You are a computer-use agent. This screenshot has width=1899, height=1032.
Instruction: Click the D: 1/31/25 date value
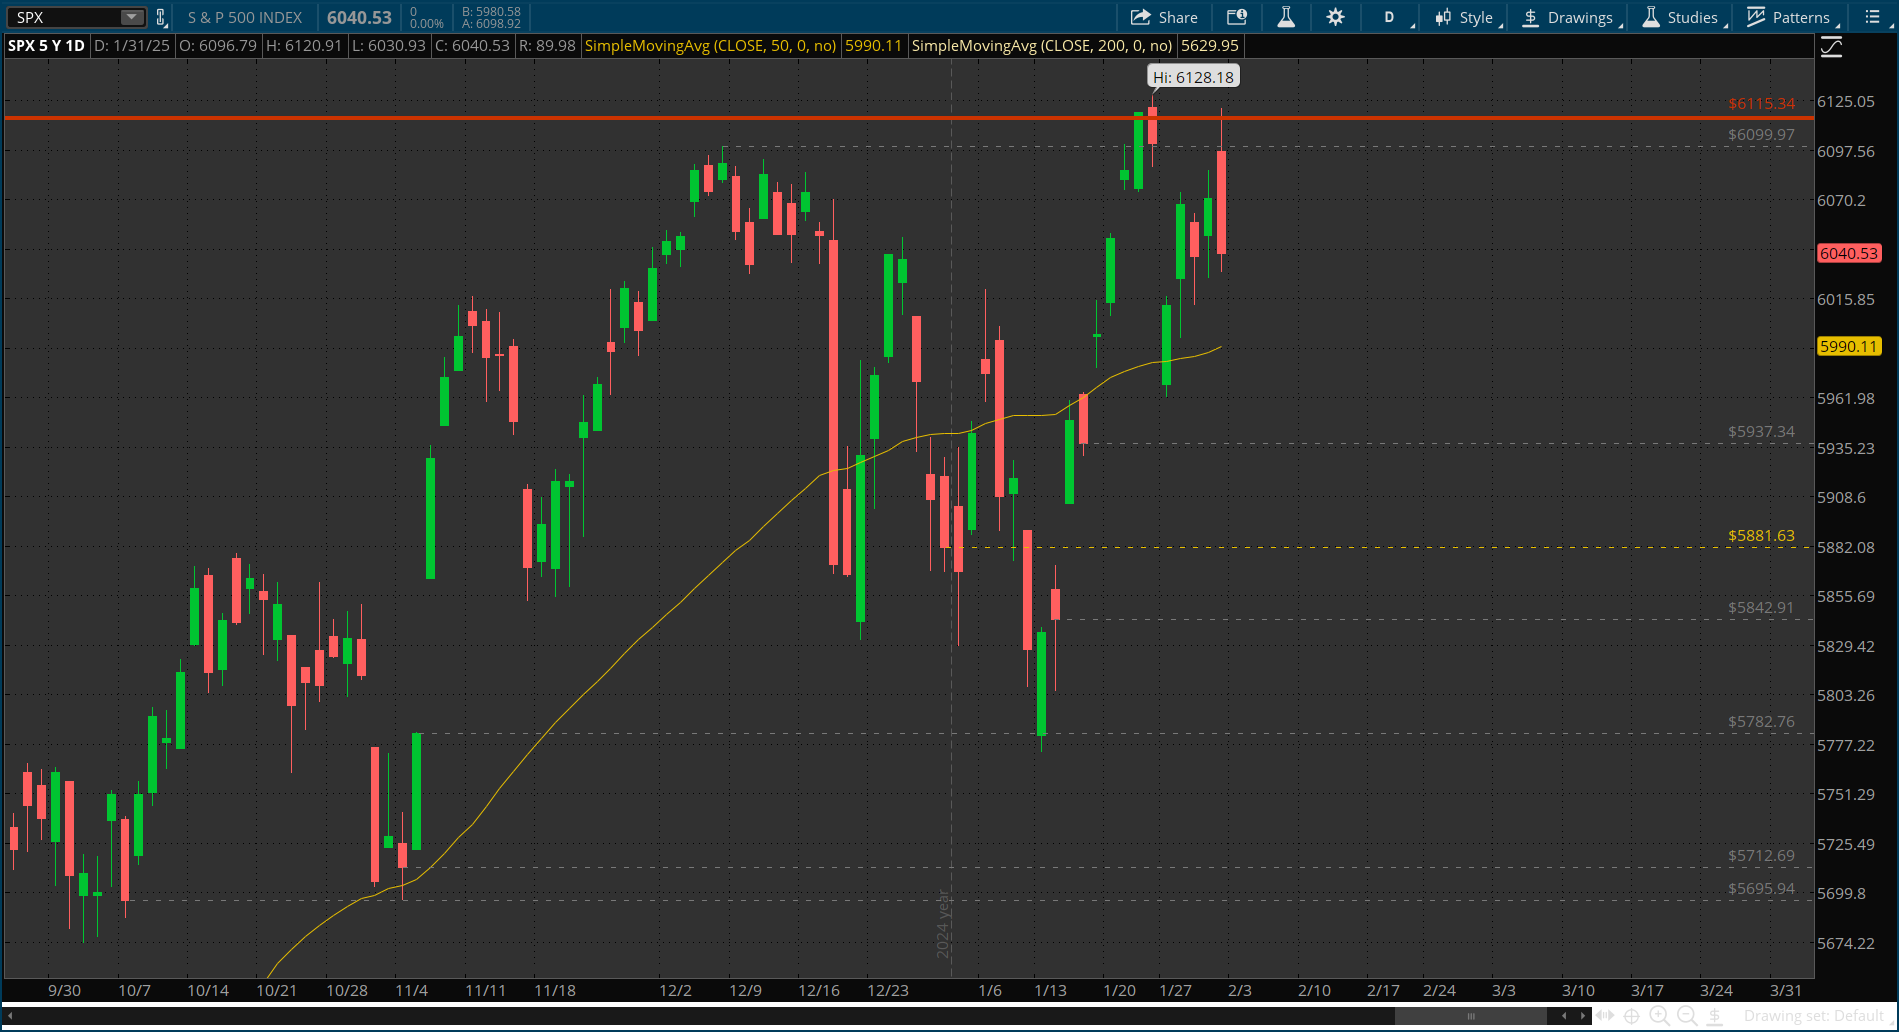click(x=132, y=45)
